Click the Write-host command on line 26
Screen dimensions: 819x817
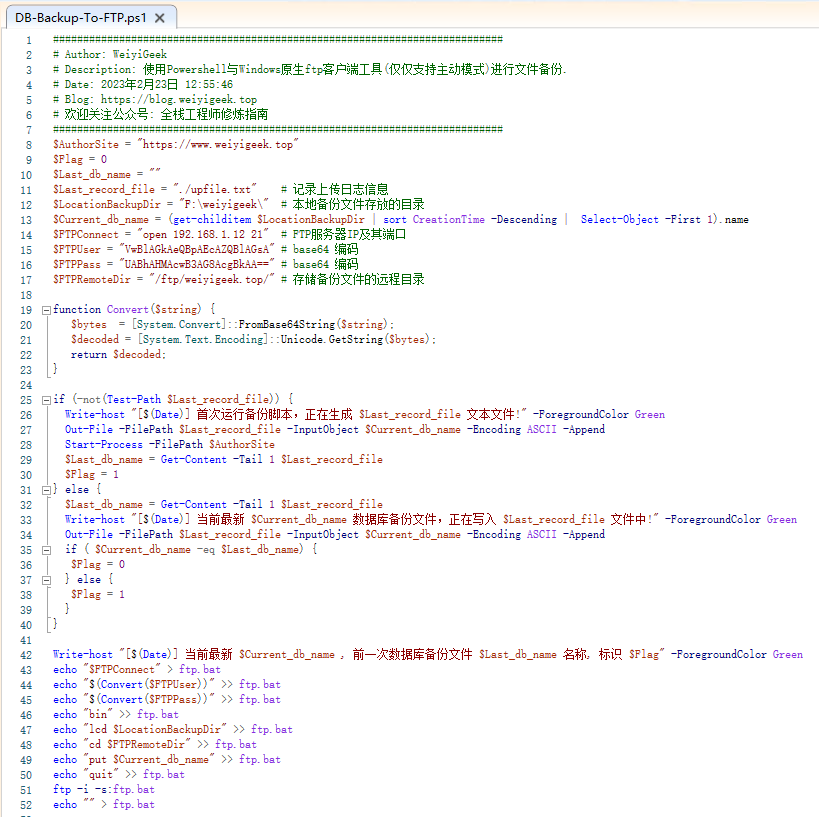pos(95,413)
